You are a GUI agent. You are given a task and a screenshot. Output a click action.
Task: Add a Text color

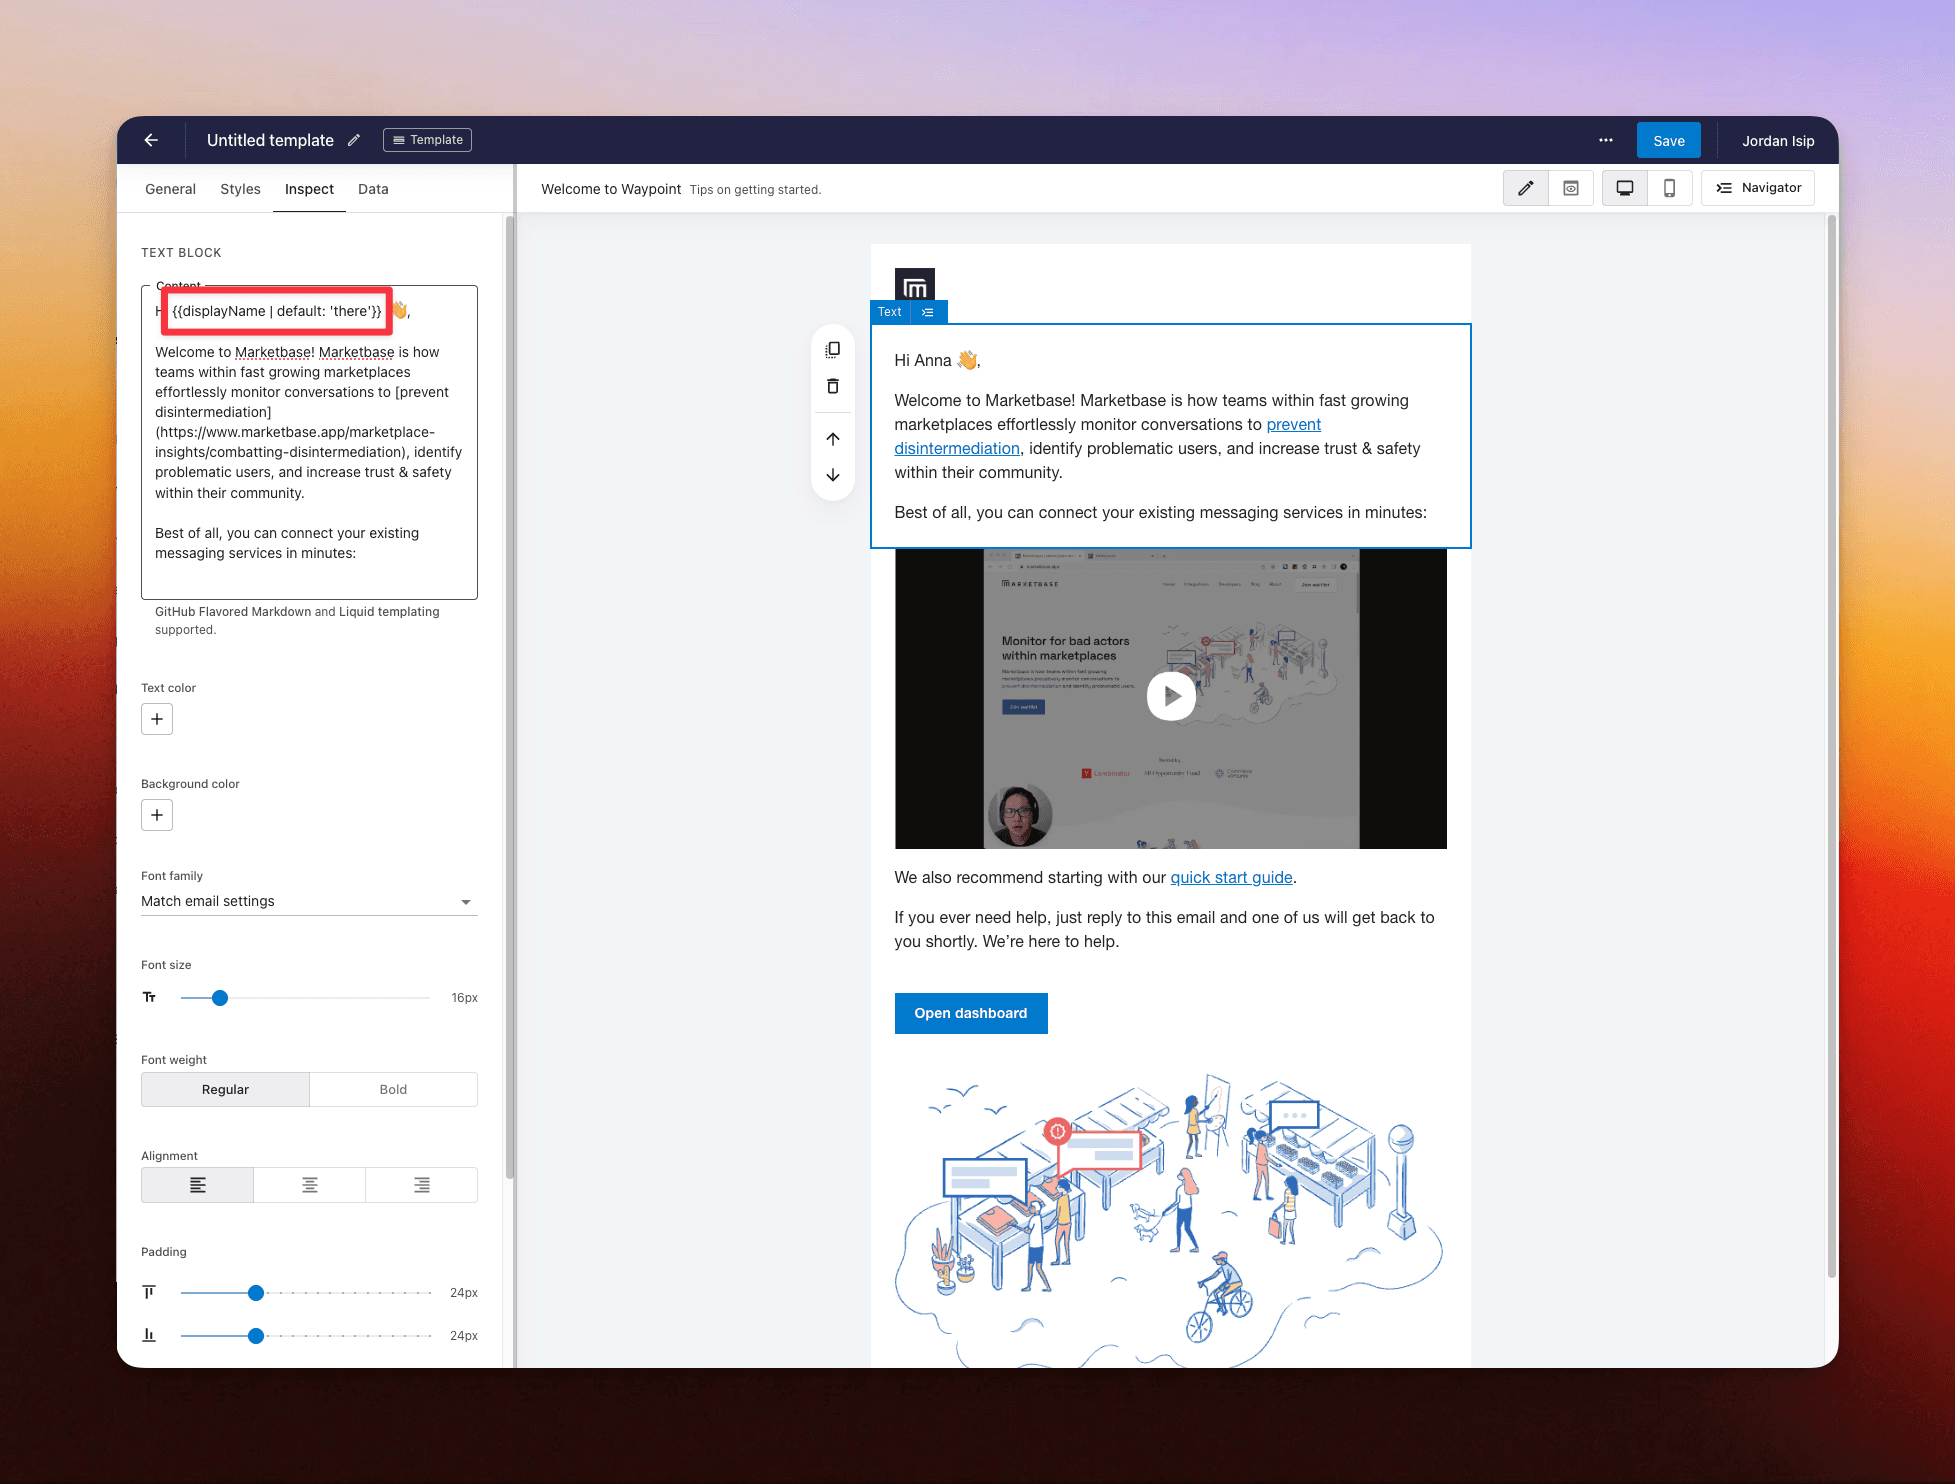[157, 719]
